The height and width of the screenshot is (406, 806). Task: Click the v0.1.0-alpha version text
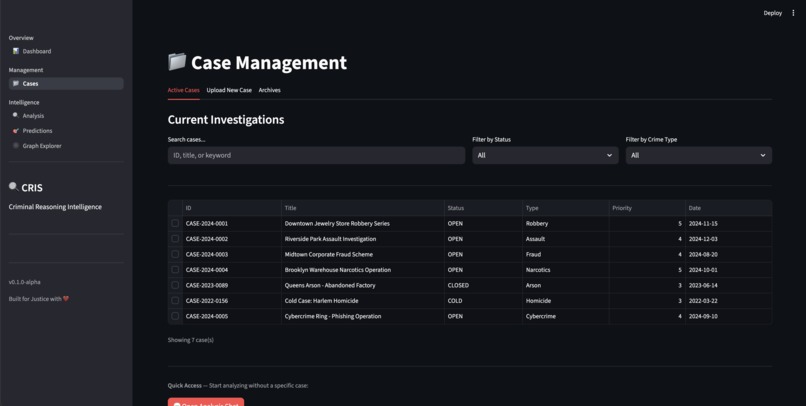coord(24,282)
